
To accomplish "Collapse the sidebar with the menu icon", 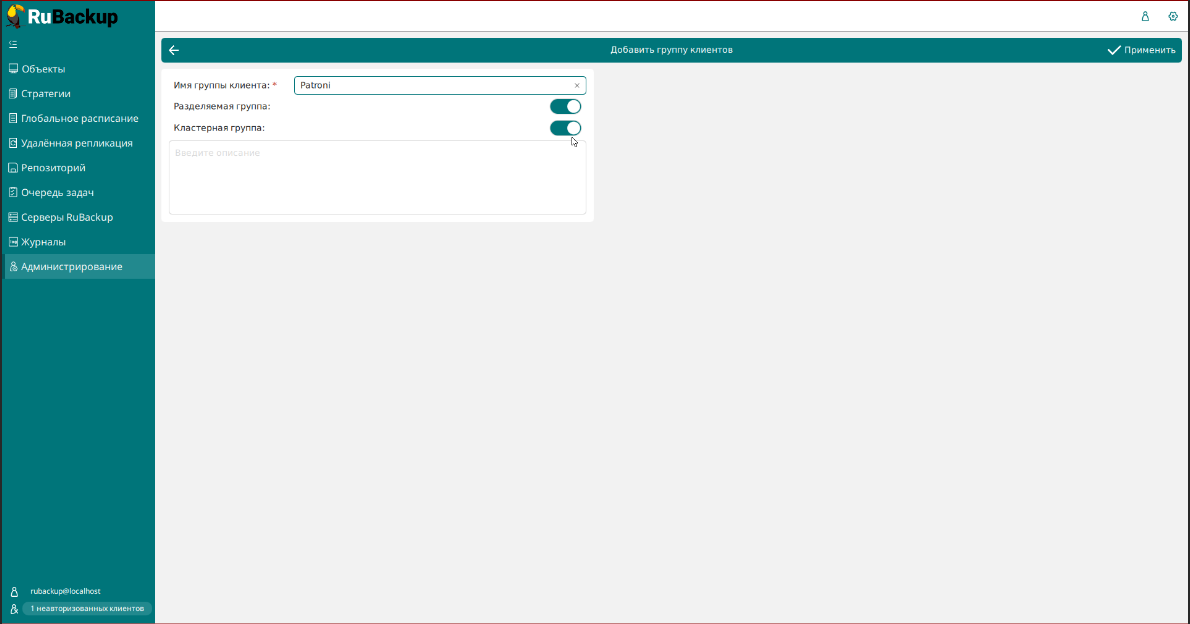I will coord(13,45).
